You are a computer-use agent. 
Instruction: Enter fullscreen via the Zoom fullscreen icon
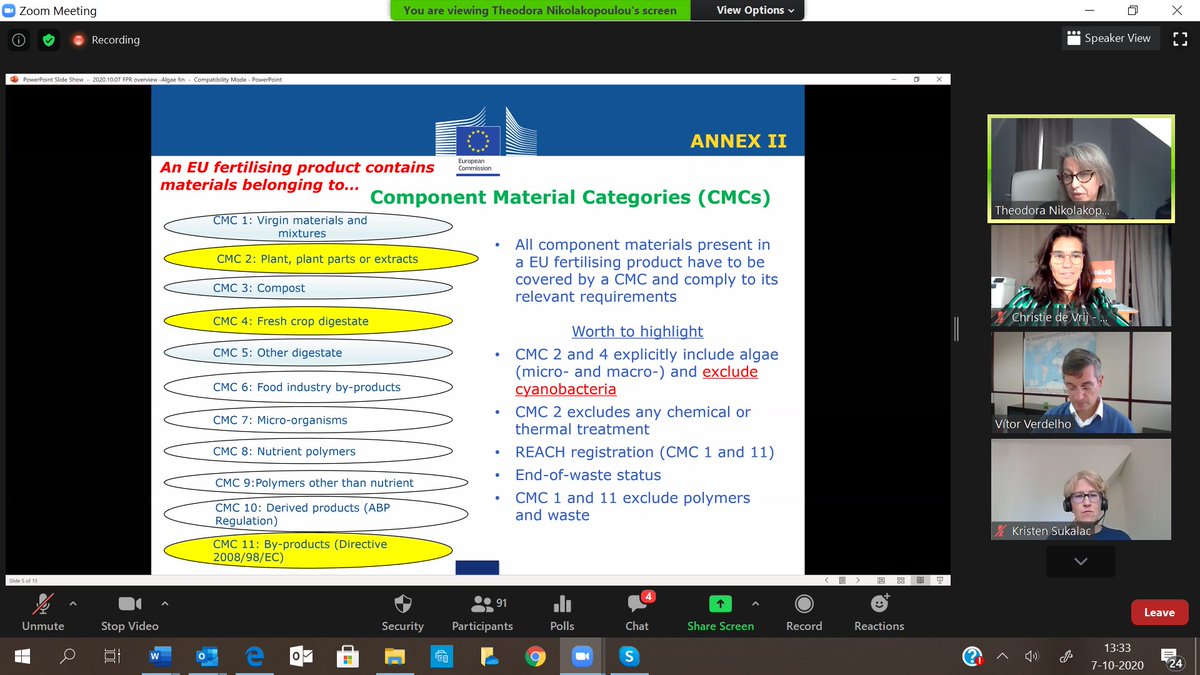pos(1181,38)
